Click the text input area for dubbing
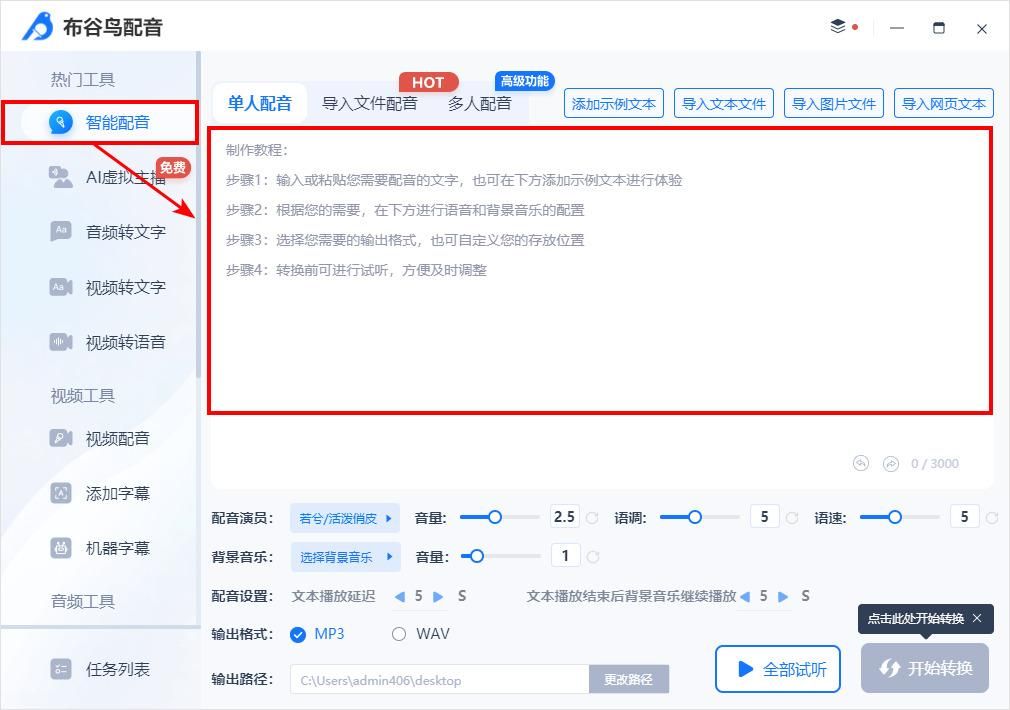 pos(600,271)
